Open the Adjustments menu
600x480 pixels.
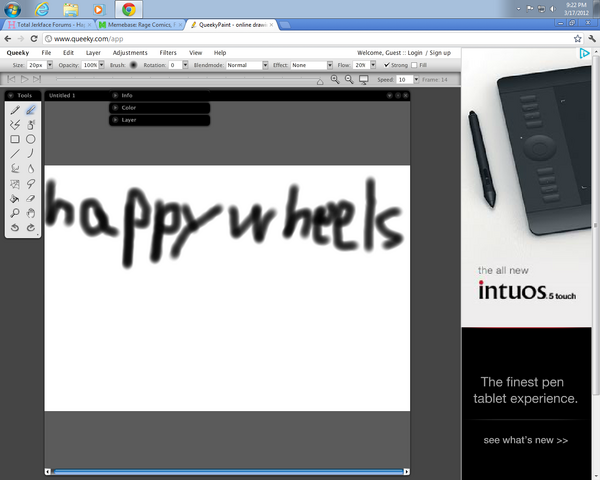pos(130,53)
